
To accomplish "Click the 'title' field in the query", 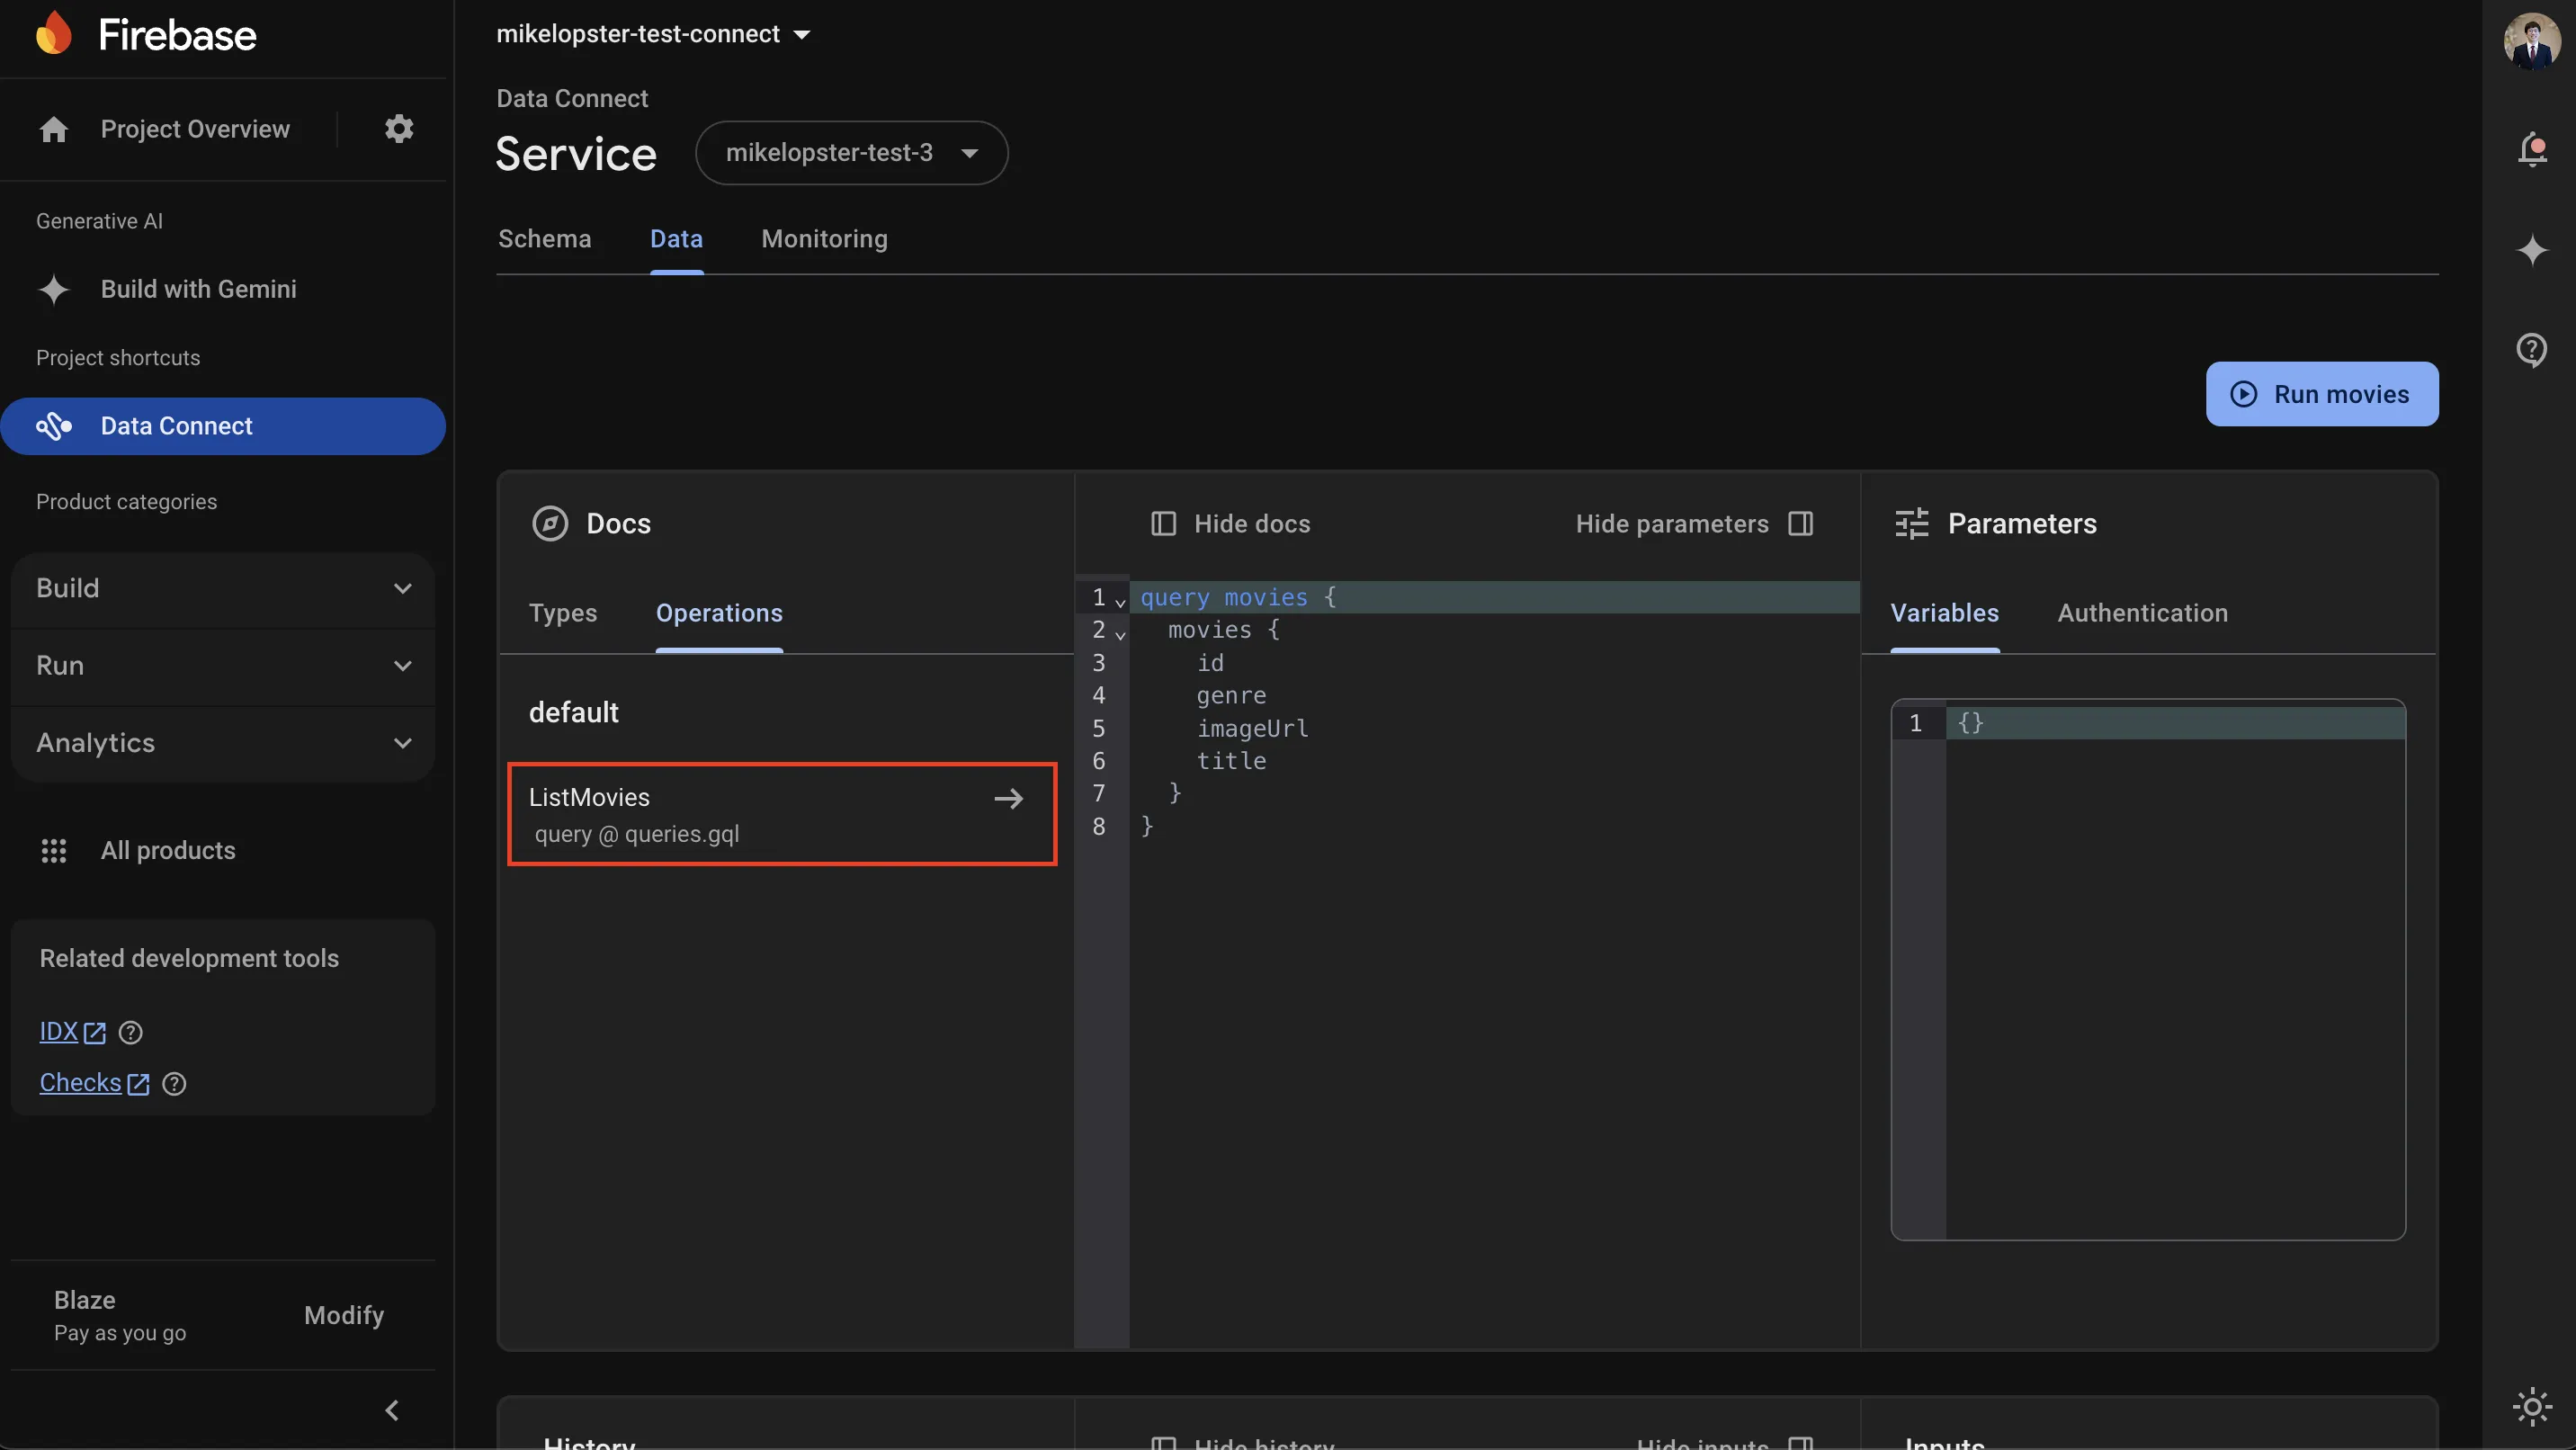I will coord(1231,761).
